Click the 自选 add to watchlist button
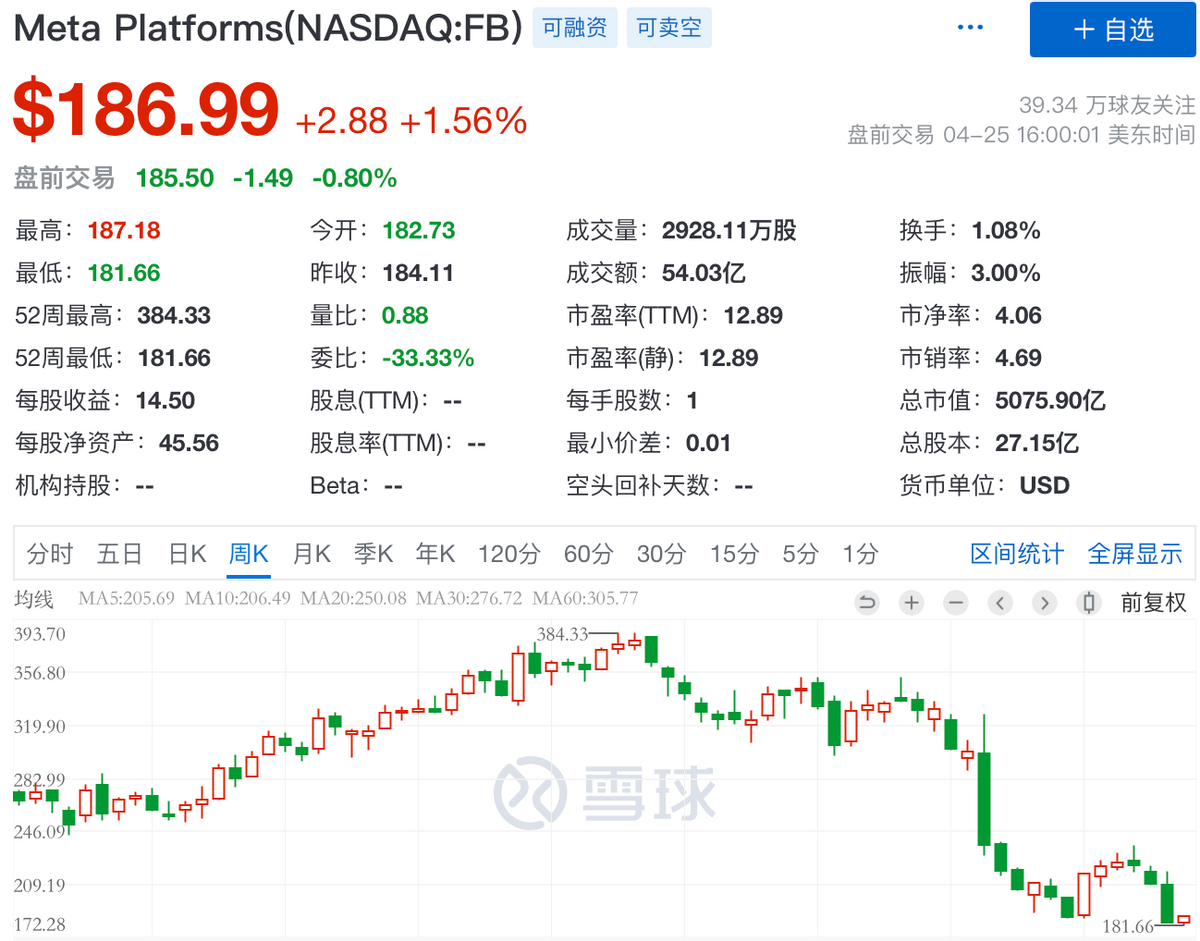1200x941 pixels. point(1113,30)
